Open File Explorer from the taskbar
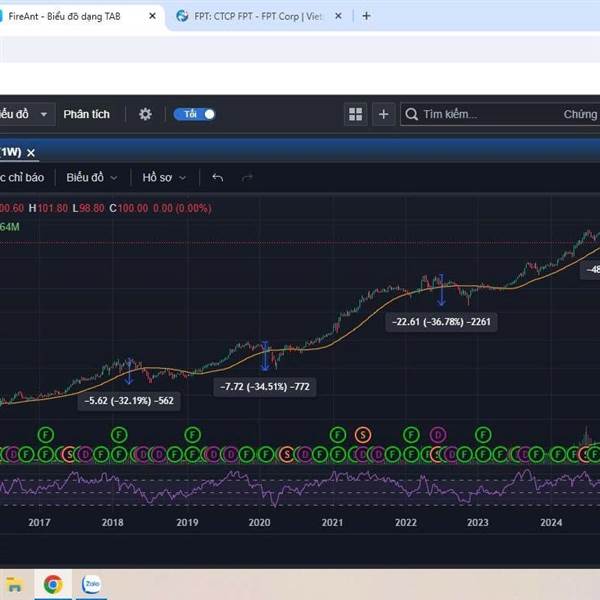 14,585
